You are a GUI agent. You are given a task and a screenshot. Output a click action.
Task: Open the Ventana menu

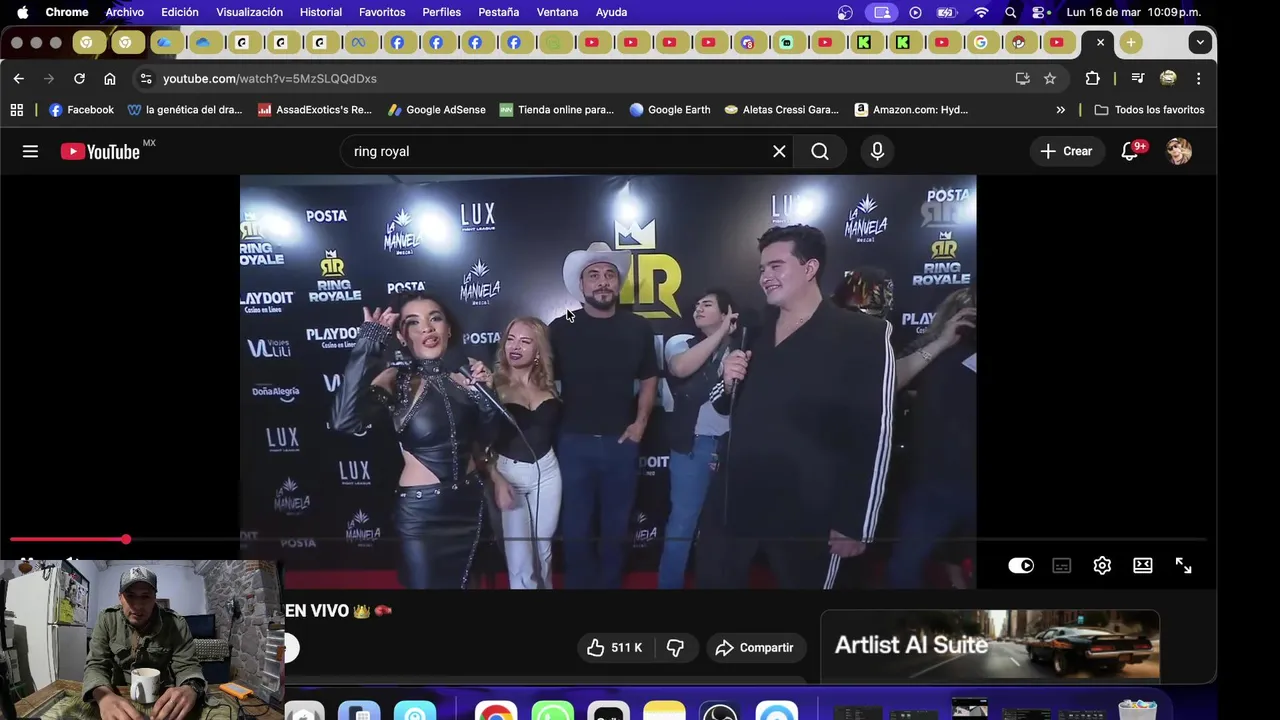tap(557, 12)
